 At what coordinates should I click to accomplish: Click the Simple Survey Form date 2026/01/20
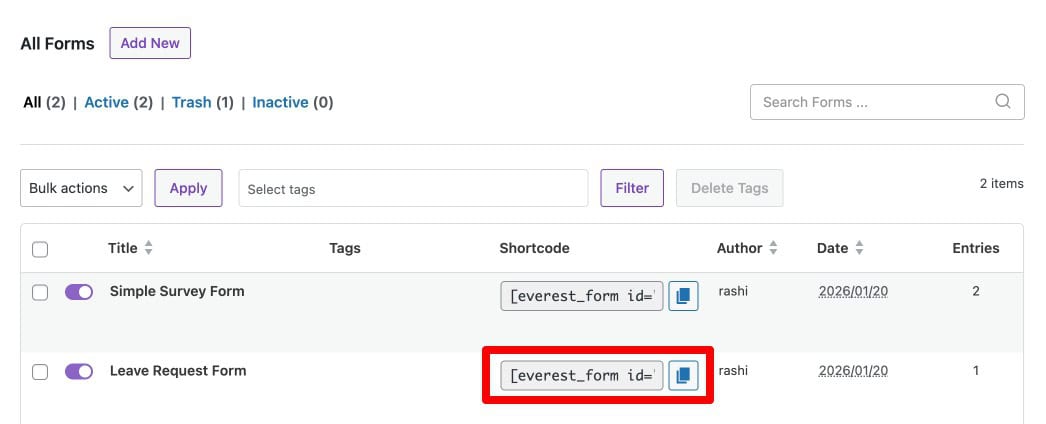853,291
